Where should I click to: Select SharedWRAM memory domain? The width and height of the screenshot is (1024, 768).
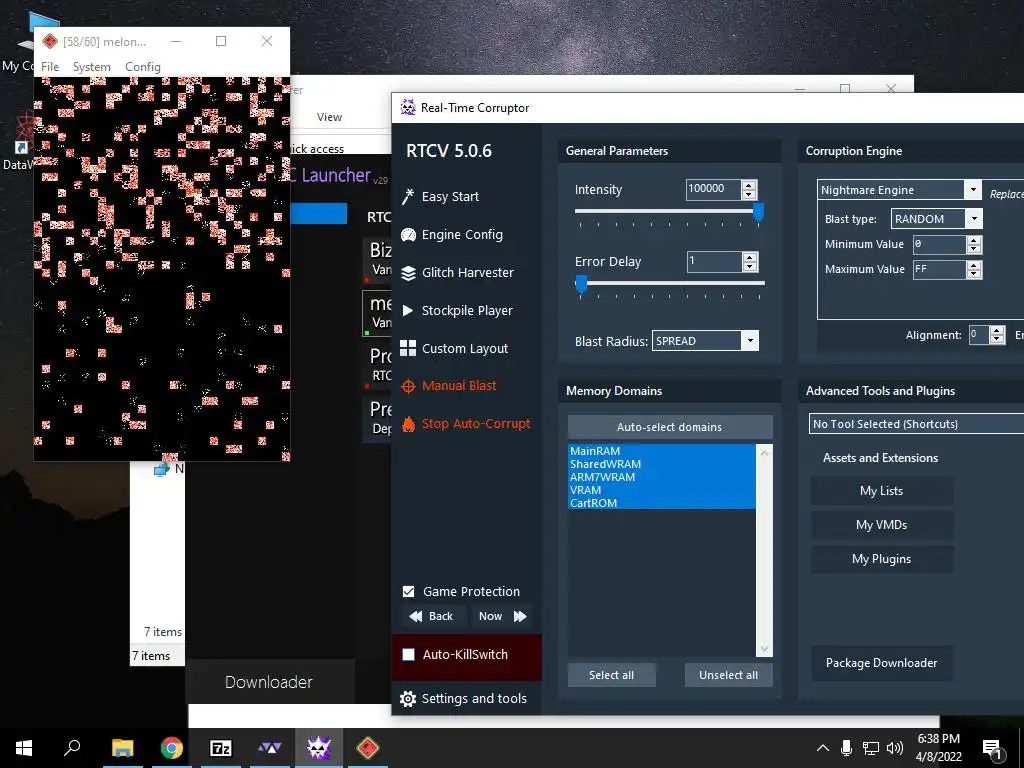pyautogui.click(x=662, y=464)
